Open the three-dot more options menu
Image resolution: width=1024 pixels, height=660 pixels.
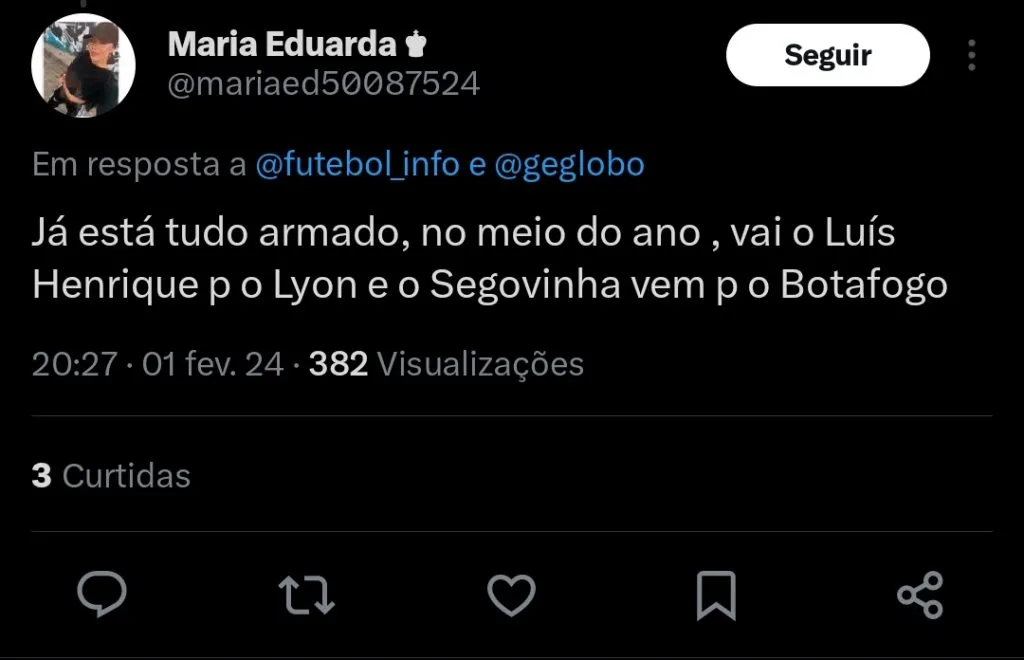tap(971, 55)
